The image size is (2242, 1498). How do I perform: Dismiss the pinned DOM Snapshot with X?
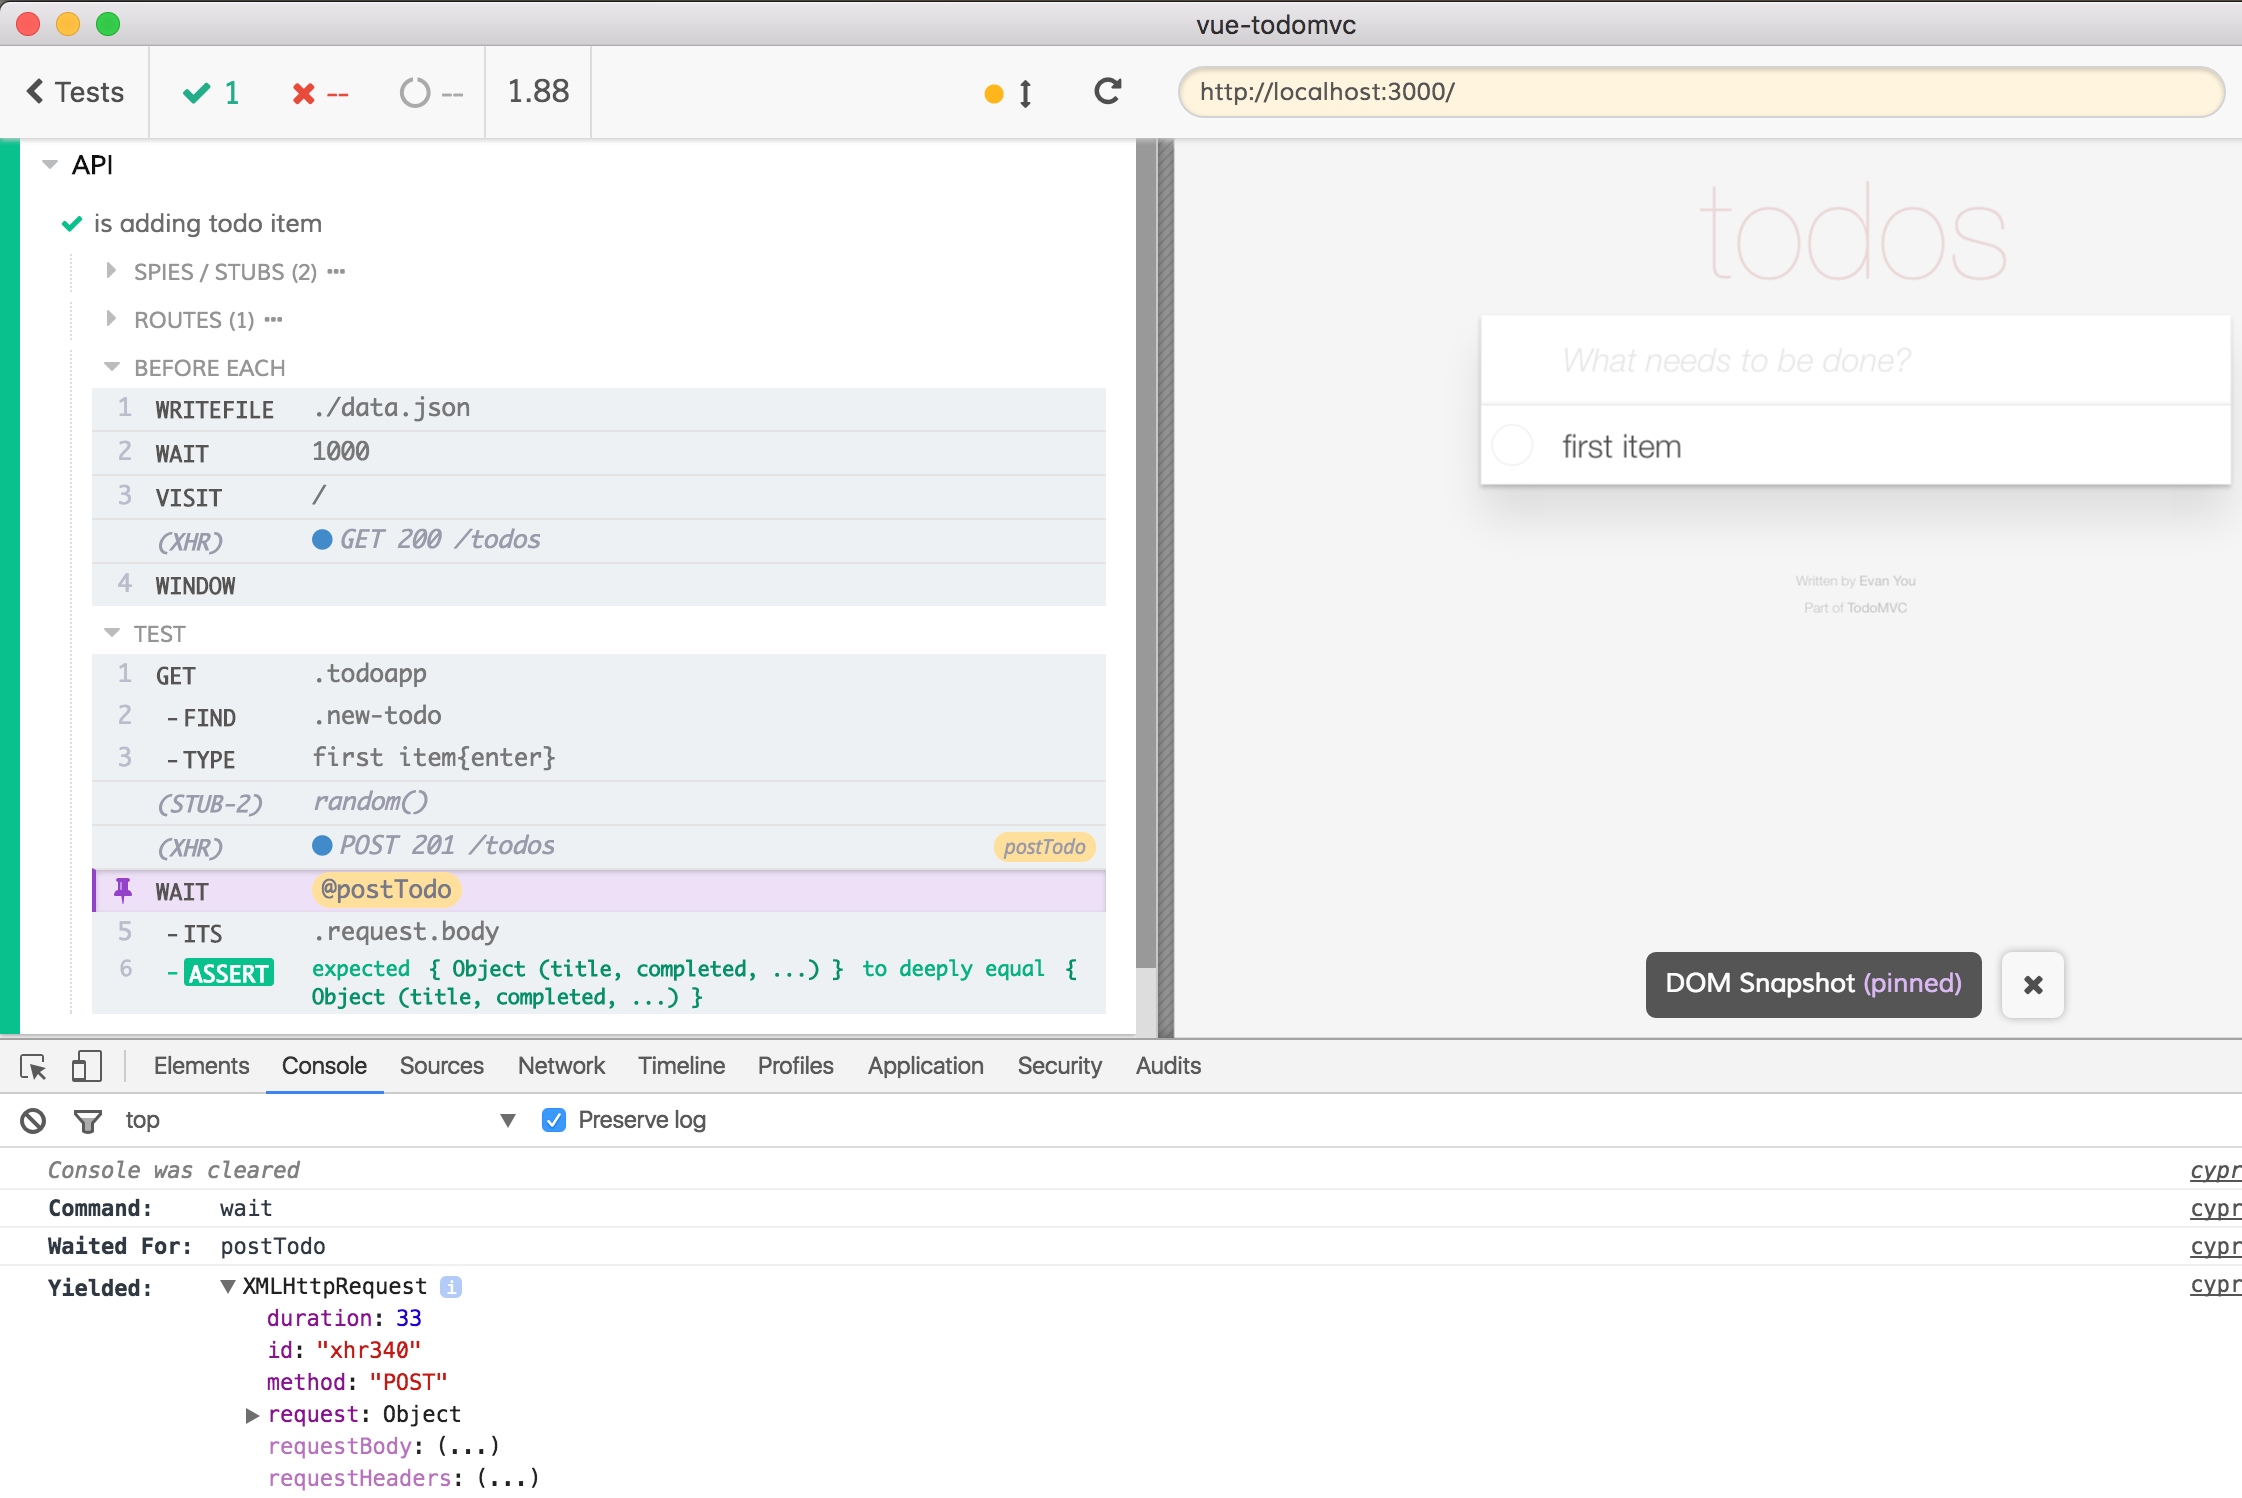pos(2032,985)
